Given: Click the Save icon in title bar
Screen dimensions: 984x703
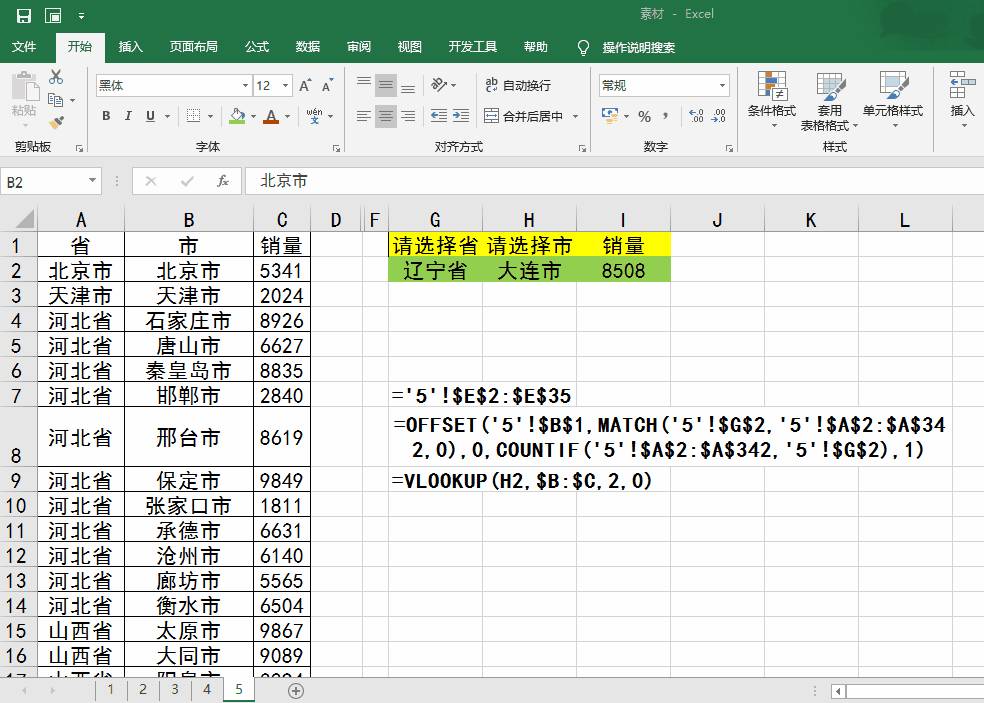Looking at the screenshot, I should [23, 15].
